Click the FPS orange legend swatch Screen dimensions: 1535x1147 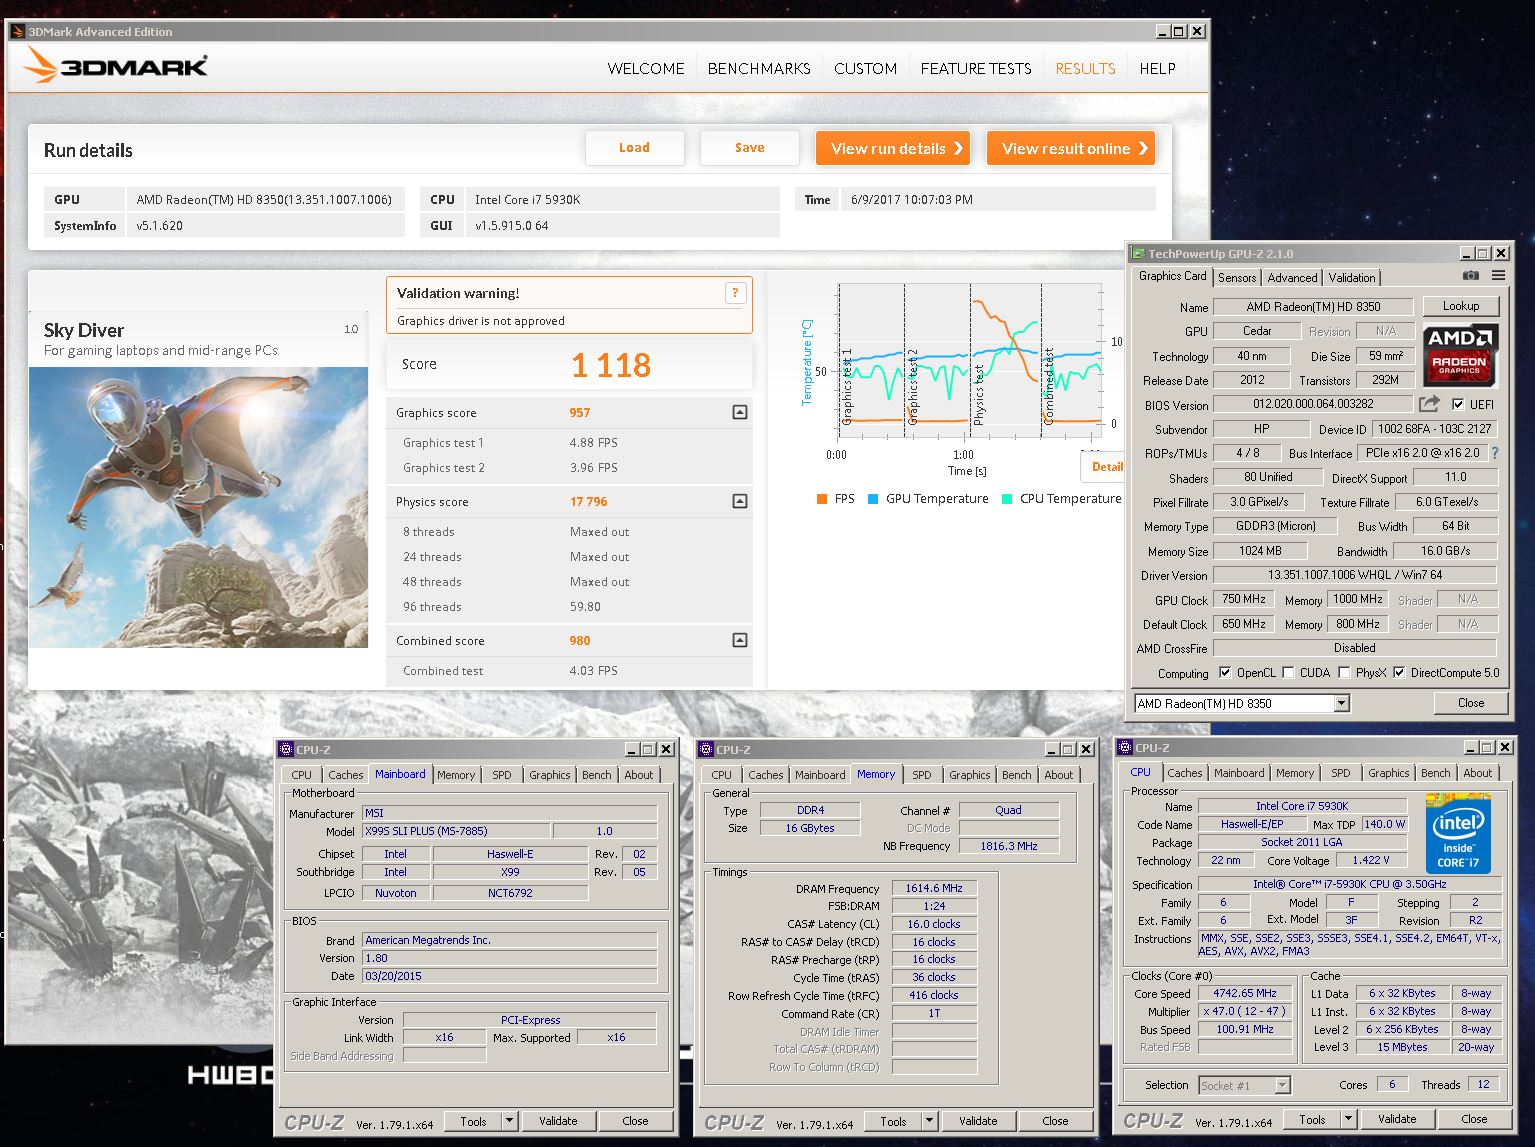pyautogui.click(x=822, y=498)
